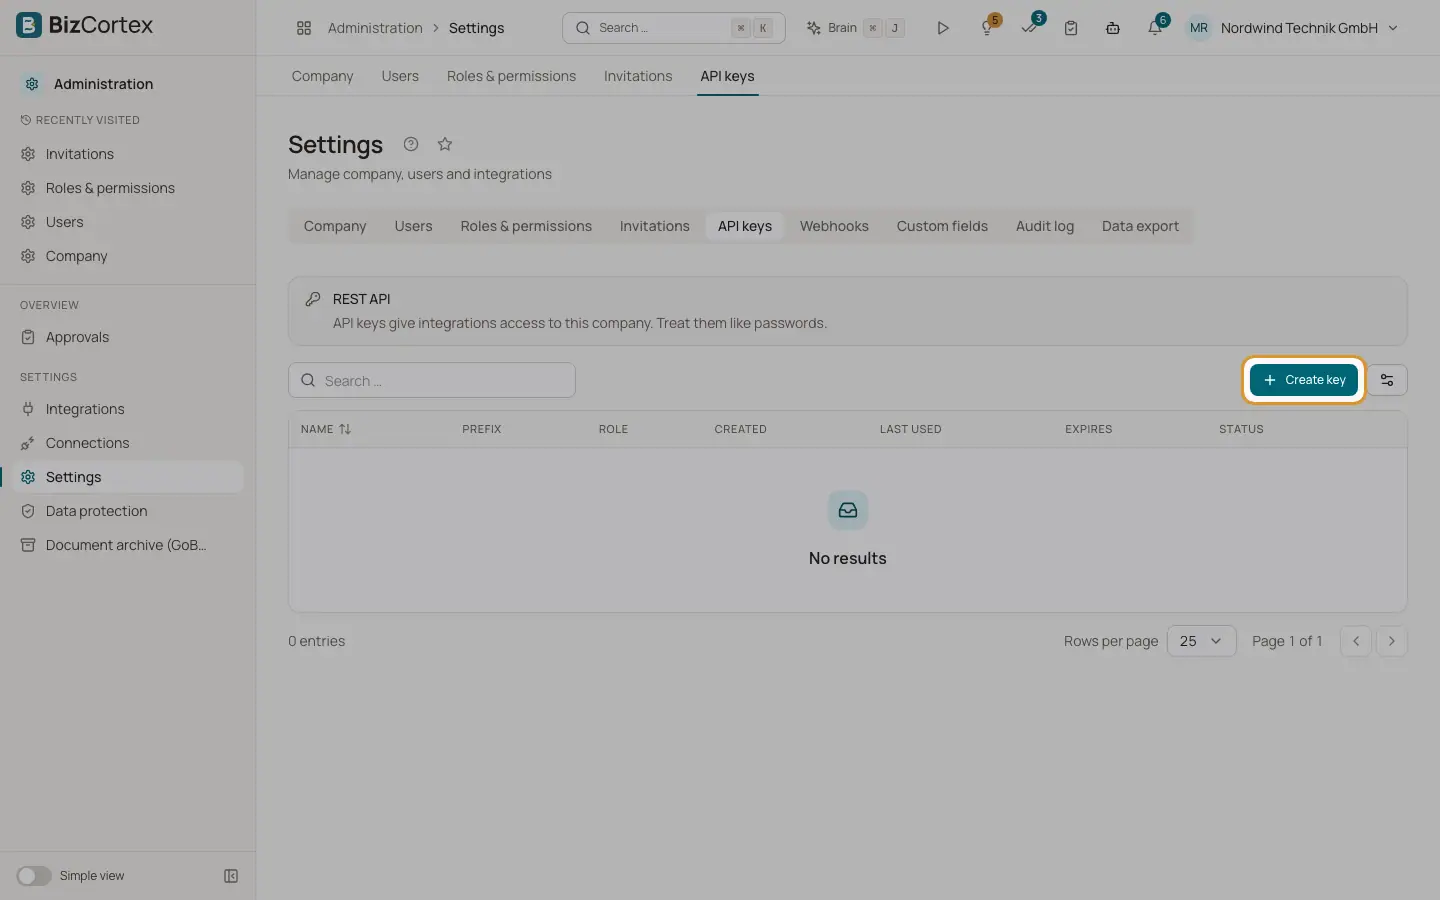Click the play icon in top bar
Image resolution: width=1440 pixels, height=900 pixels.
click(x=943, y=28)
